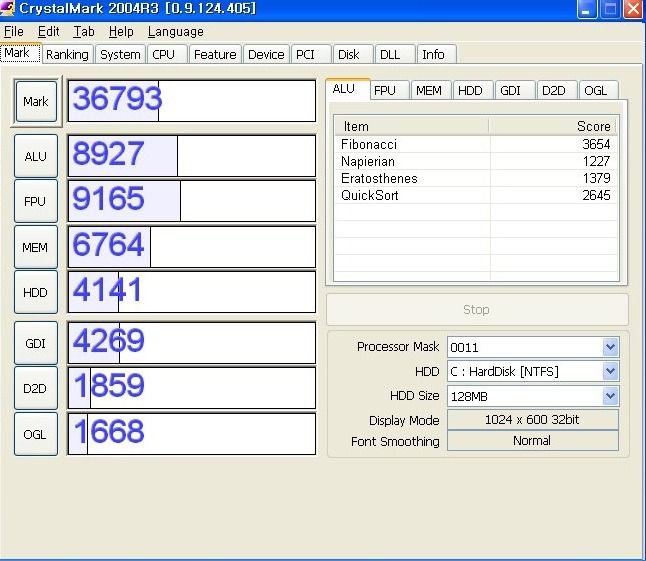Close the CrystalMark window
This screenshot has height=561, width=646.
pos(634,9)
